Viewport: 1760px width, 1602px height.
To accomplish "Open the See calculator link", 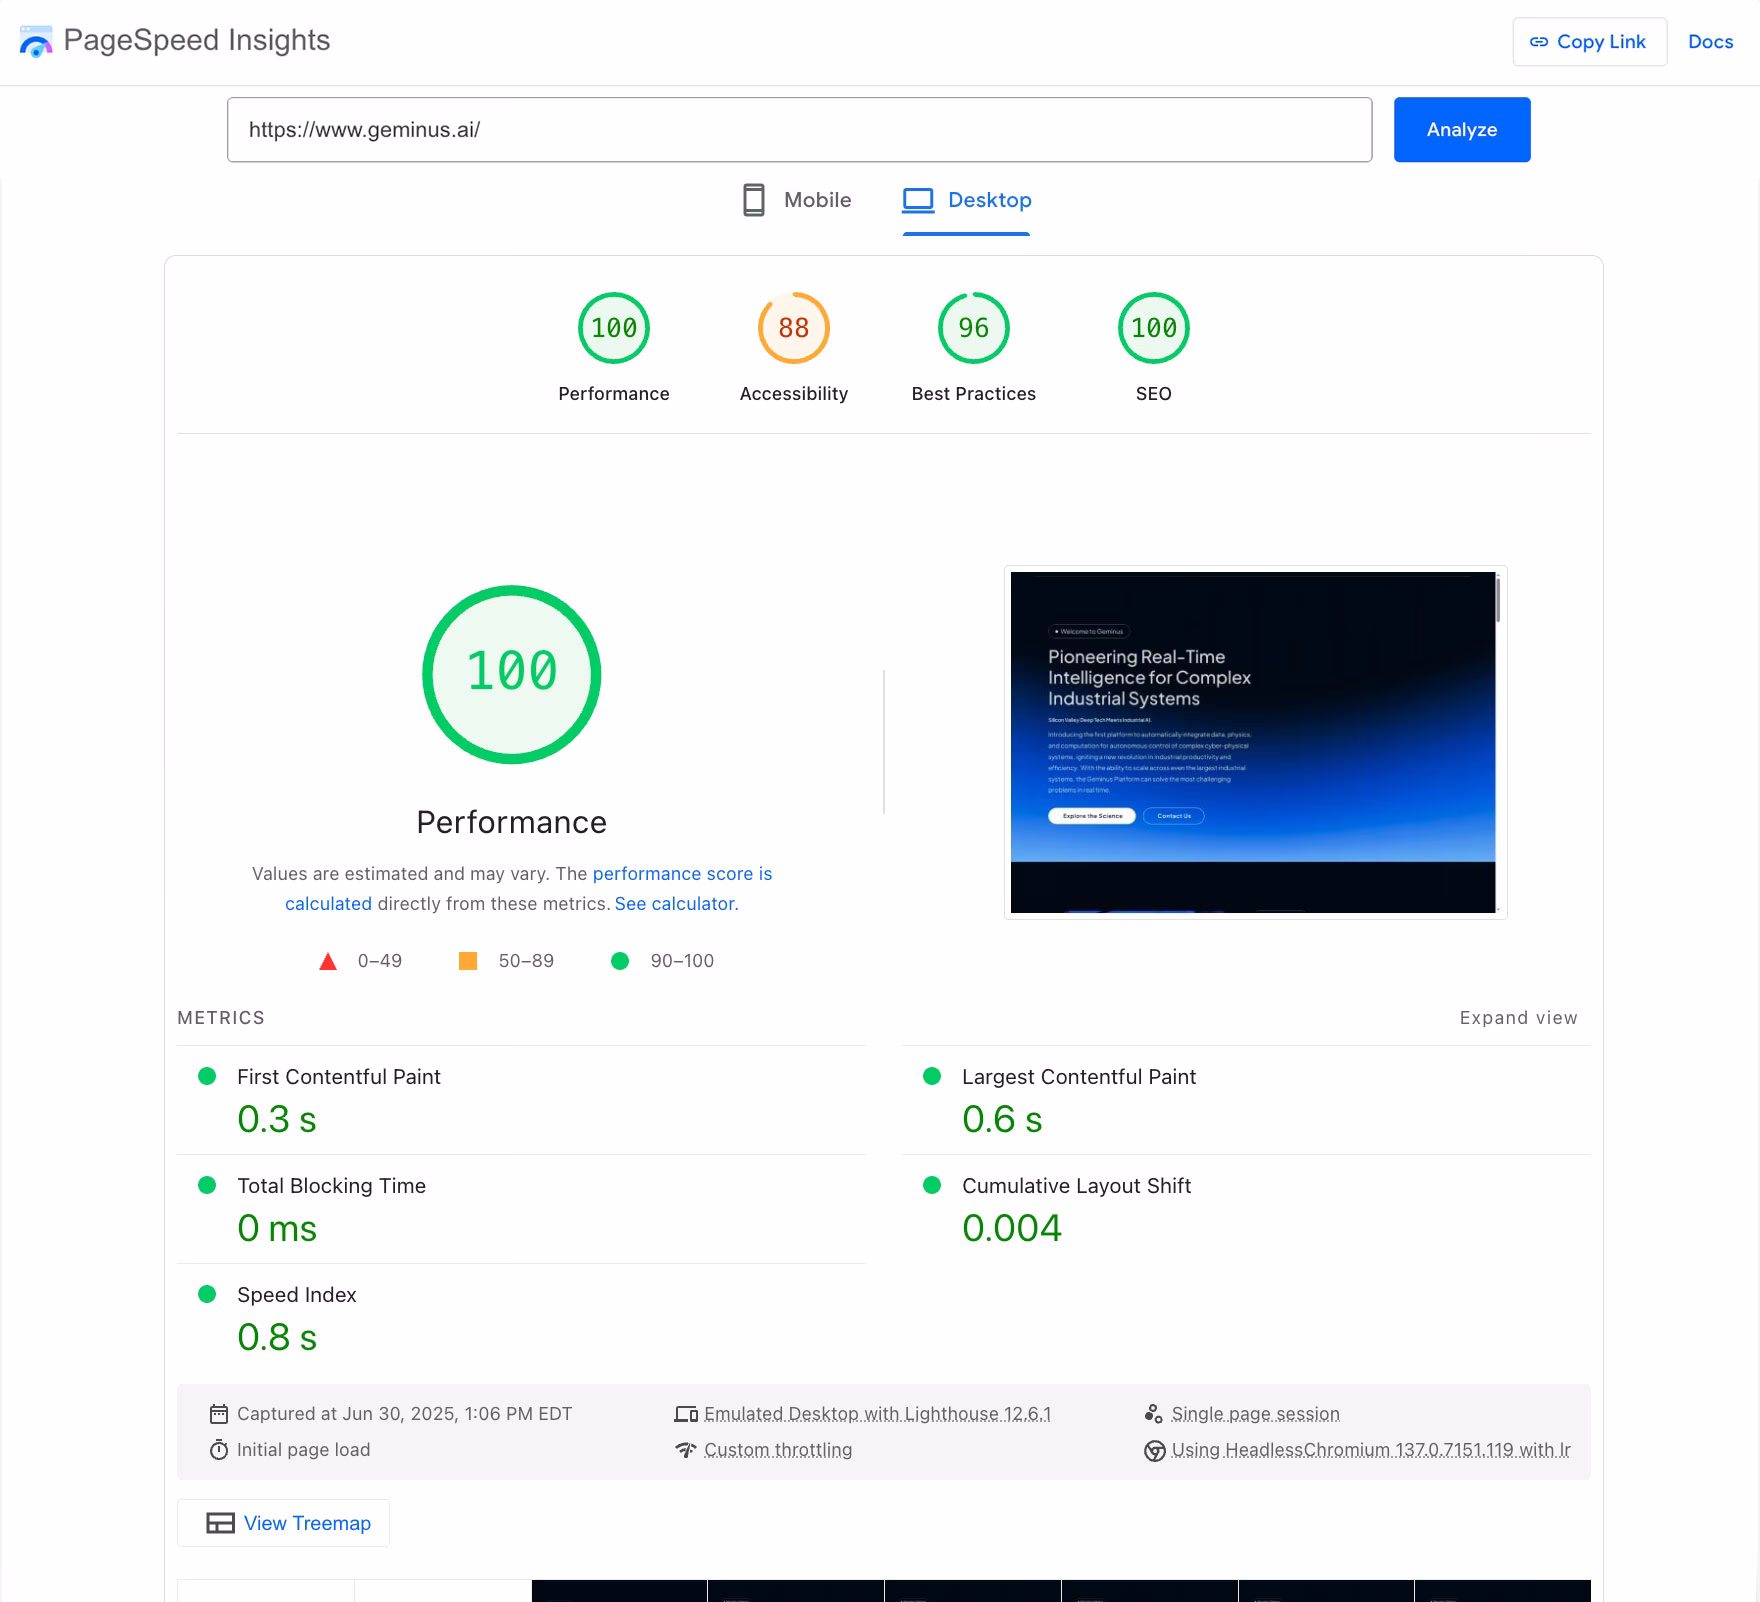I will point(675,904).
